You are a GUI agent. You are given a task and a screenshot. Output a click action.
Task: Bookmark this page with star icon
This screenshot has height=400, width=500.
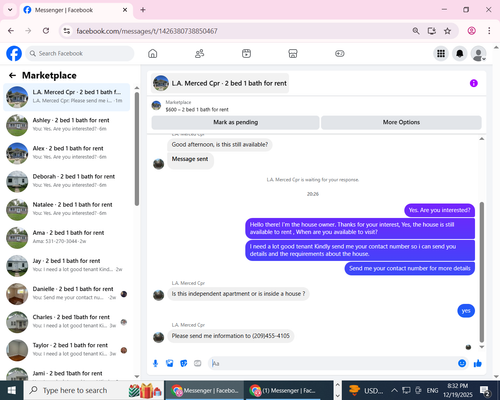point(447,31)
